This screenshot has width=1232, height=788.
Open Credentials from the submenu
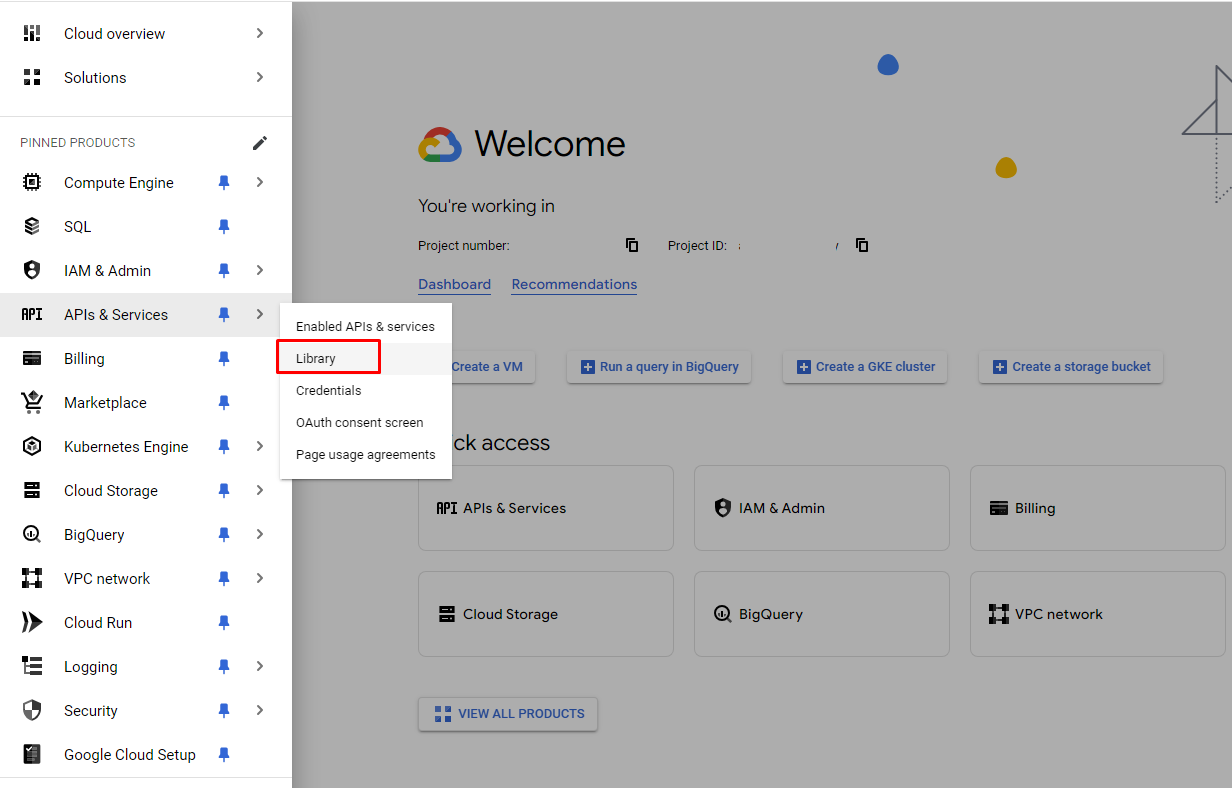pyautogui.click(x=366, y=390)
